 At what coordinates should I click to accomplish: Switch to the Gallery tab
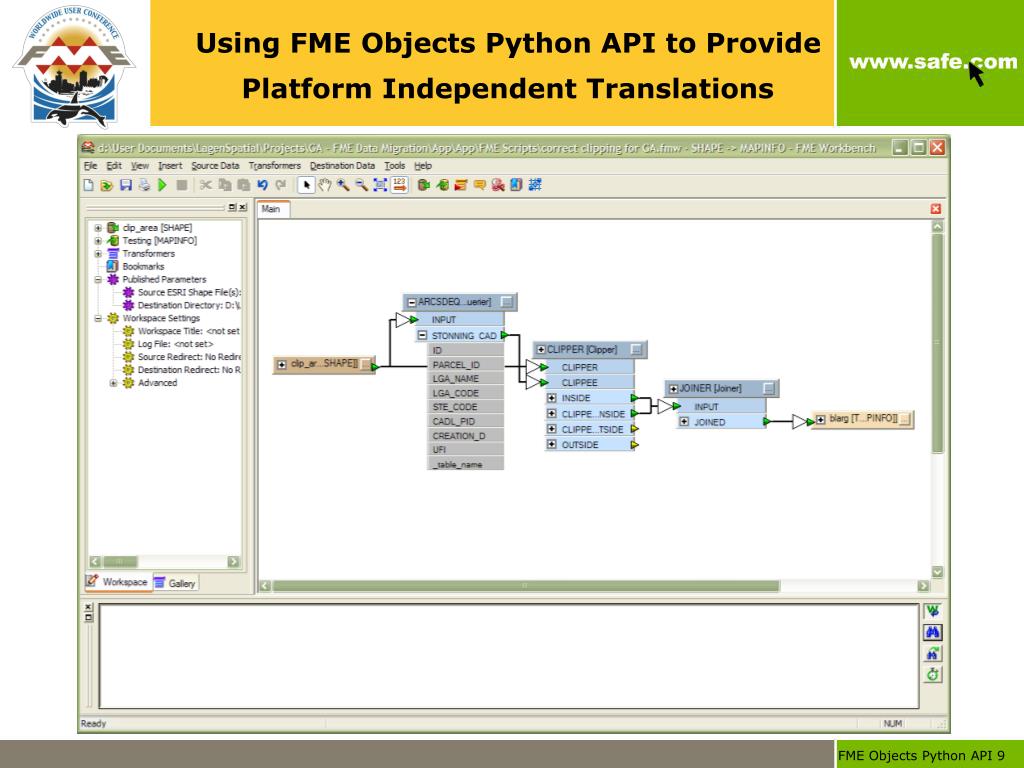tap(175, 583)
